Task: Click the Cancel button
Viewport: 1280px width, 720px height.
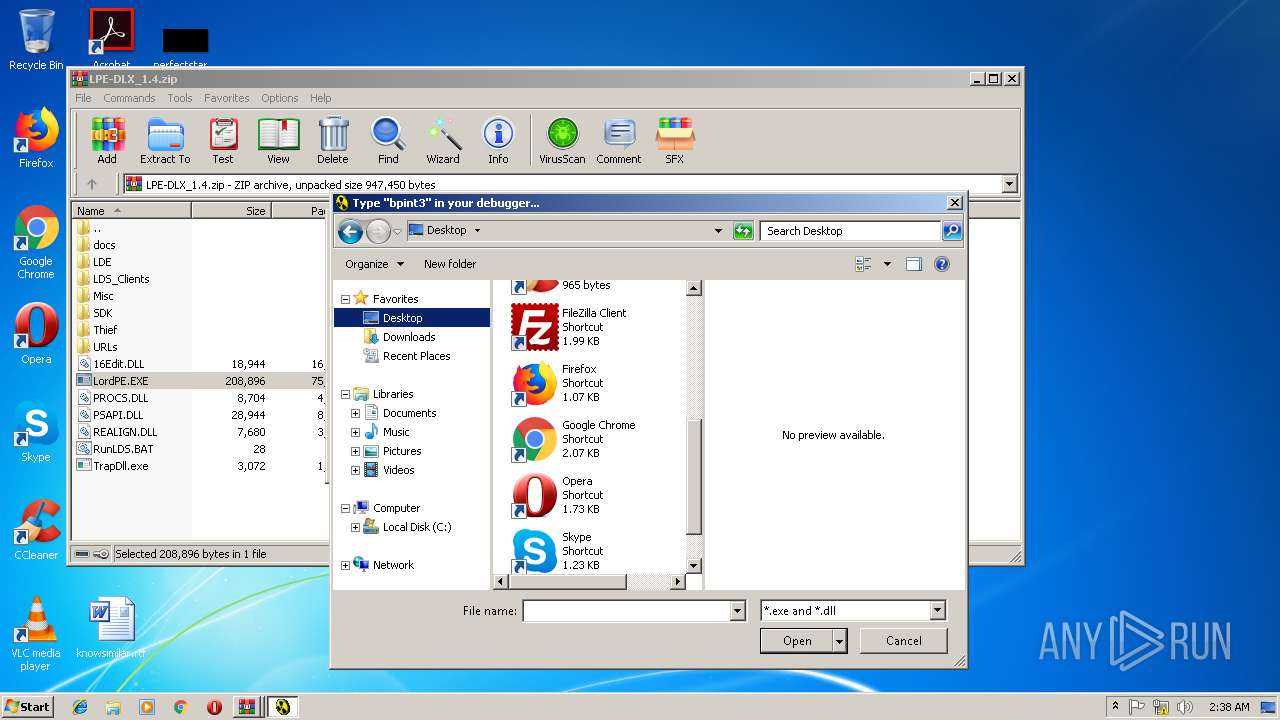Action: tap(903, 641)
